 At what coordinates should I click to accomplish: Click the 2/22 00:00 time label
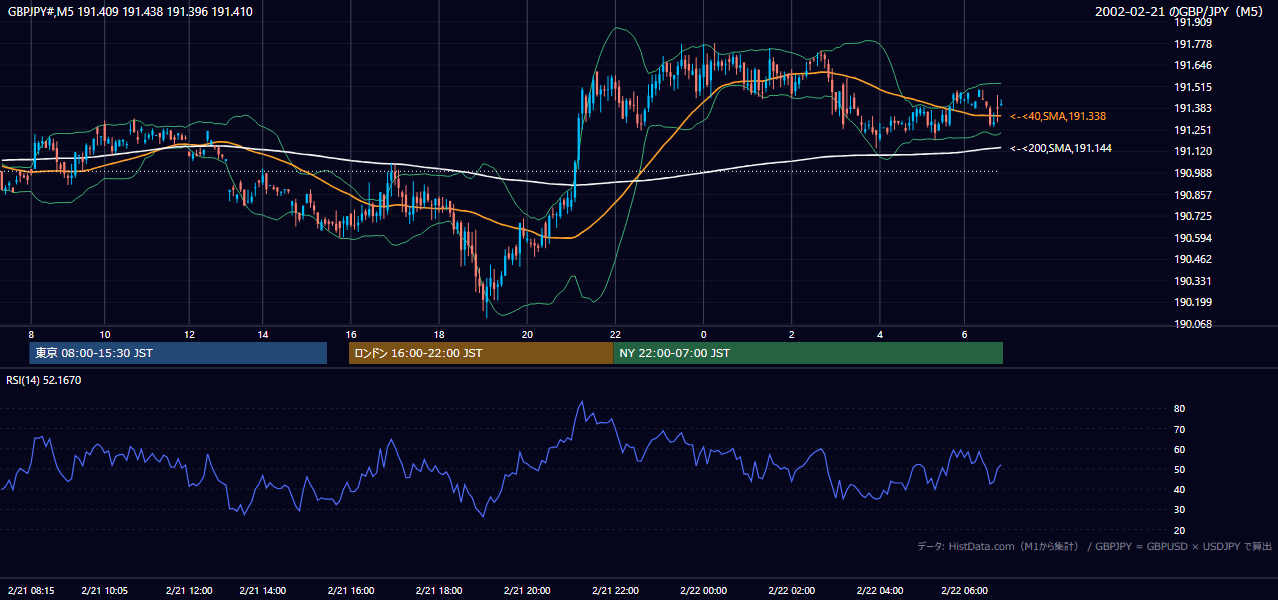click(703, 591)
